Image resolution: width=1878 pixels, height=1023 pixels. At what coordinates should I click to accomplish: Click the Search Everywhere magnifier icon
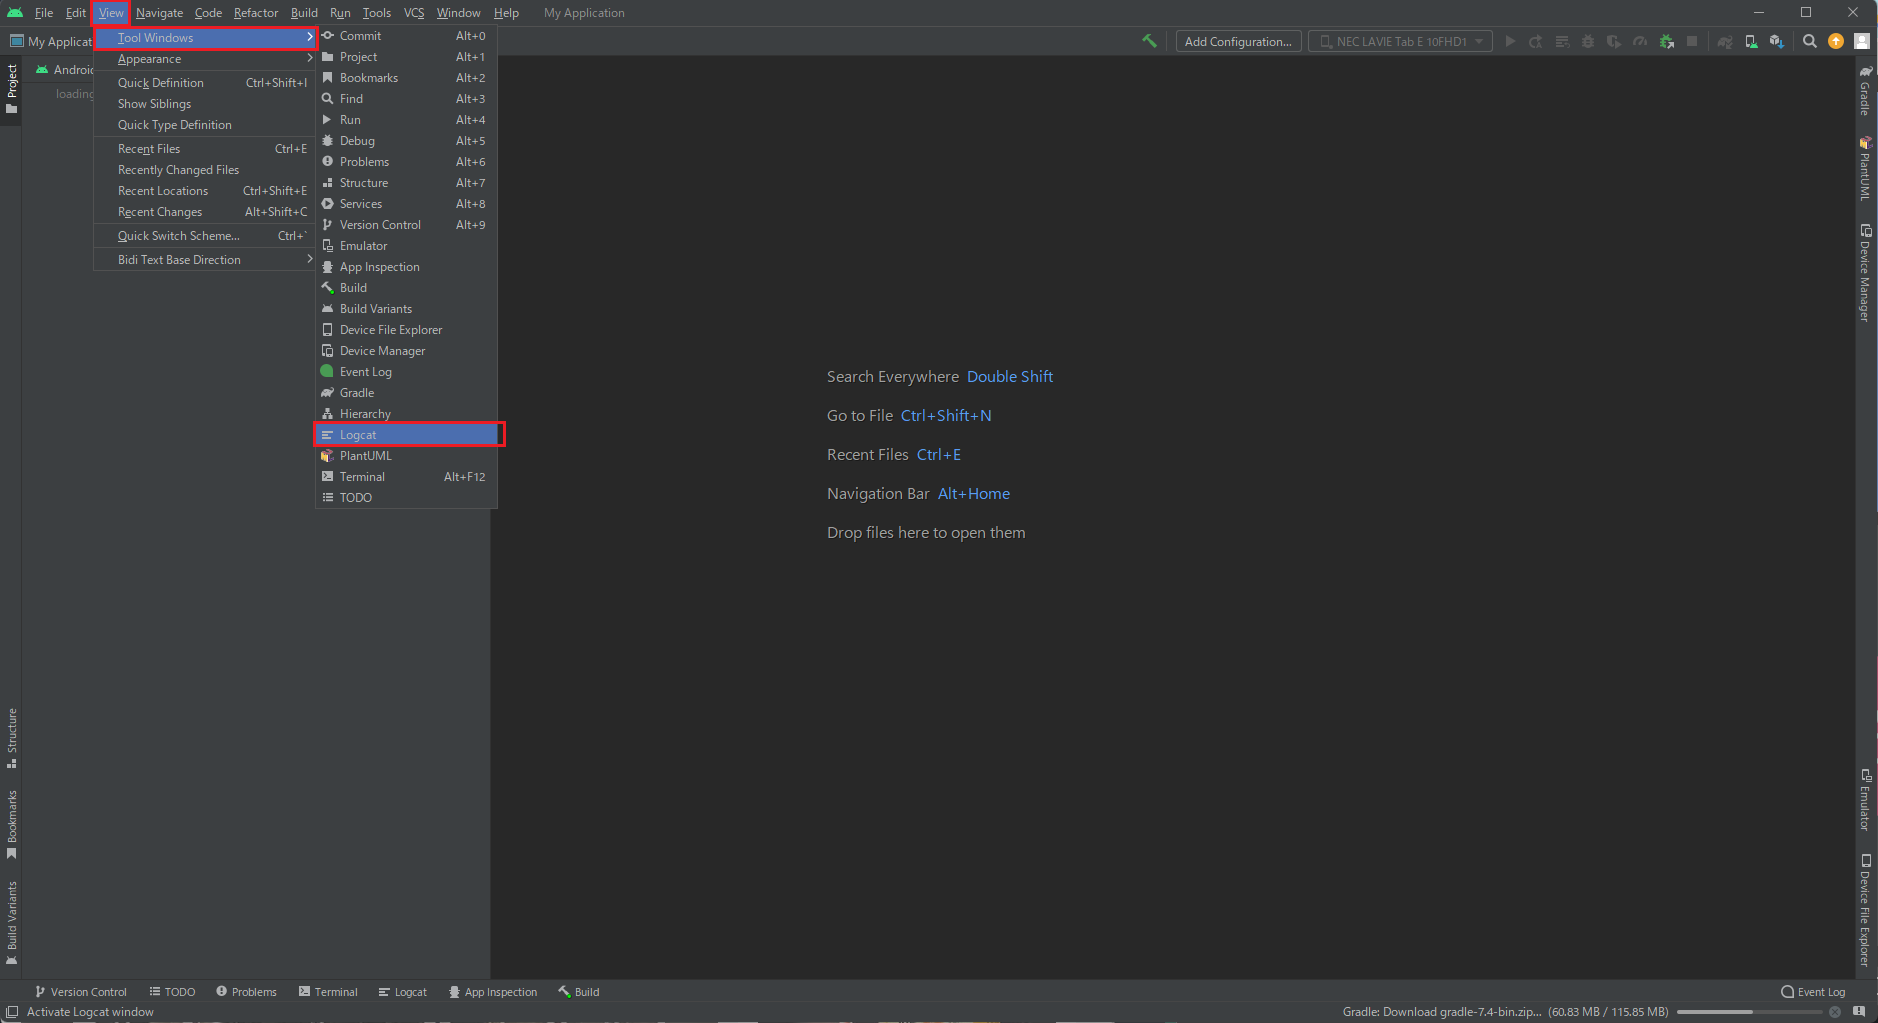coord(1809,41)
